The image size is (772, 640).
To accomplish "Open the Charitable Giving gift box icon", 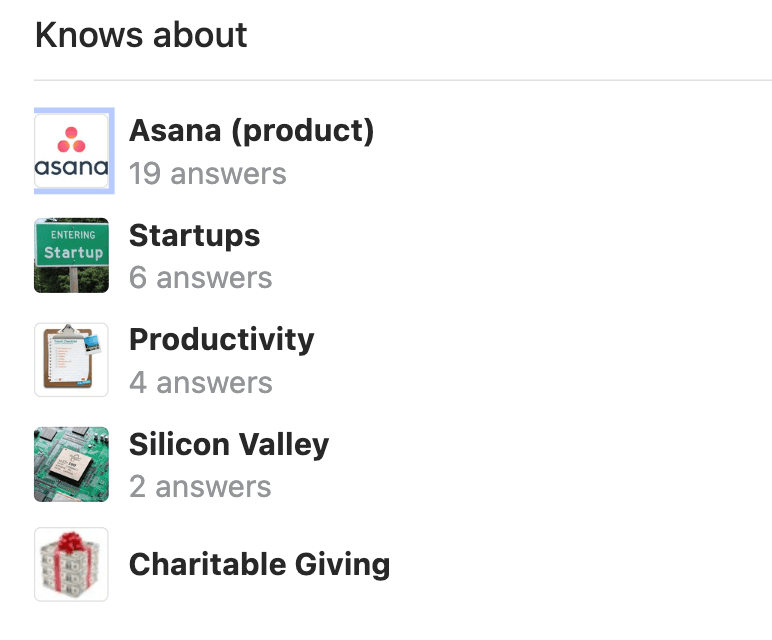I will tap(71, 565).
